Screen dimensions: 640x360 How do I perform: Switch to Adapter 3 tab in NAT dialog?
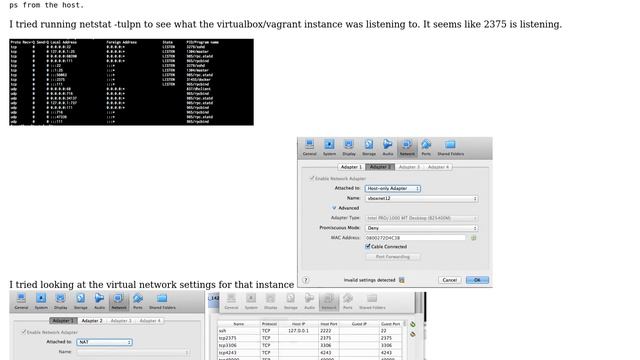tap(121, 321)
